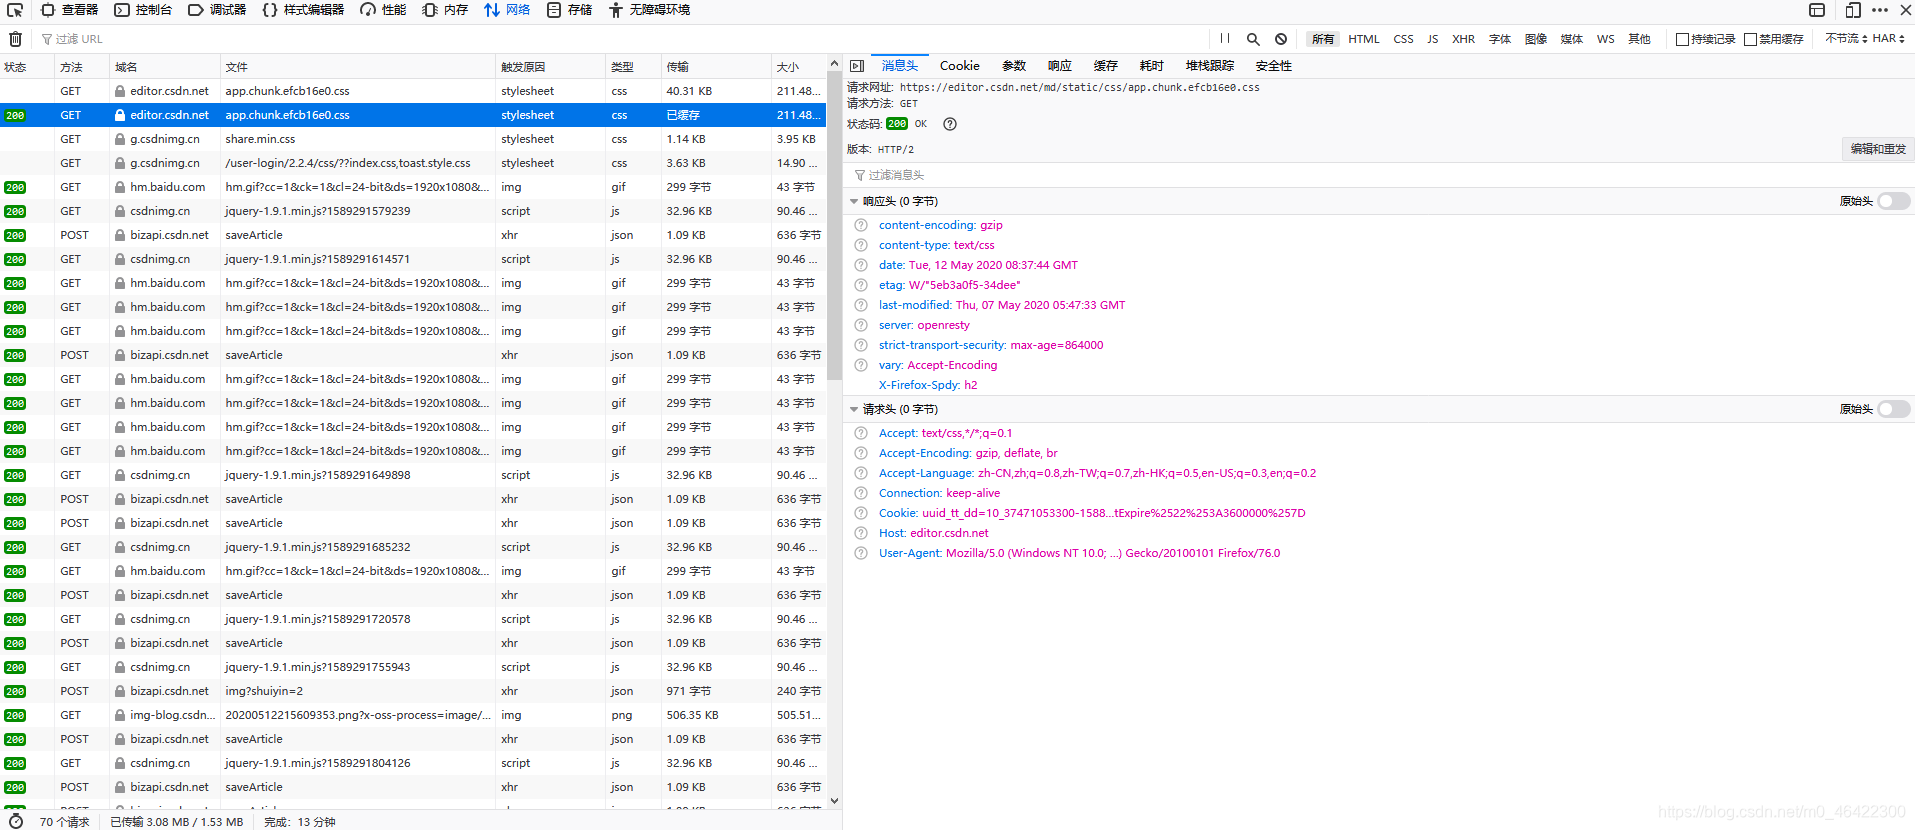Switch to the 控制台 panel
This screenshot has width=1915, height=830.
point(142,10)
